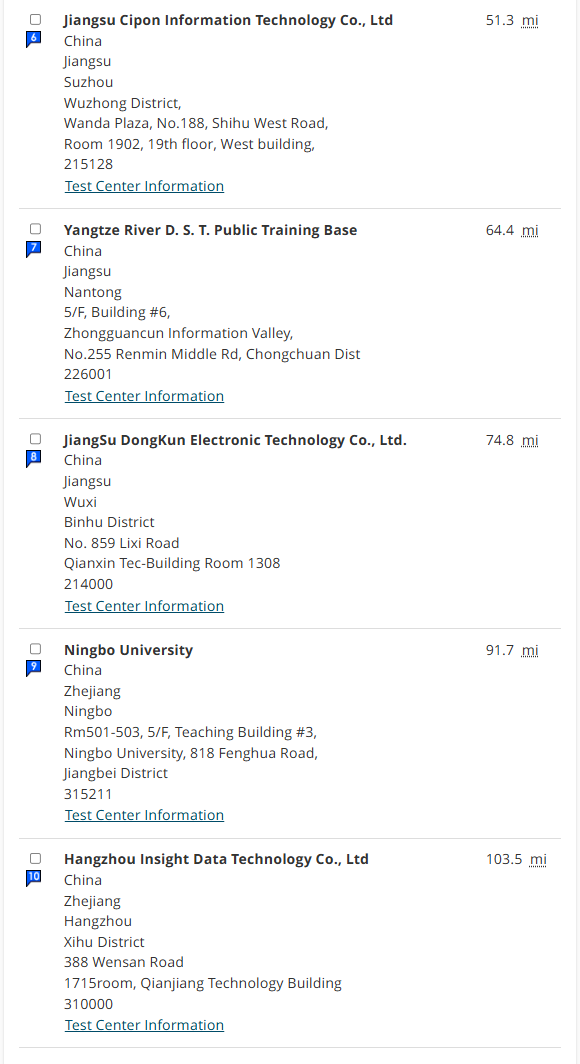Open Test Center Information for Yangtze River base
Viewport: 580px width, 1064px height.
coord(144,396)
